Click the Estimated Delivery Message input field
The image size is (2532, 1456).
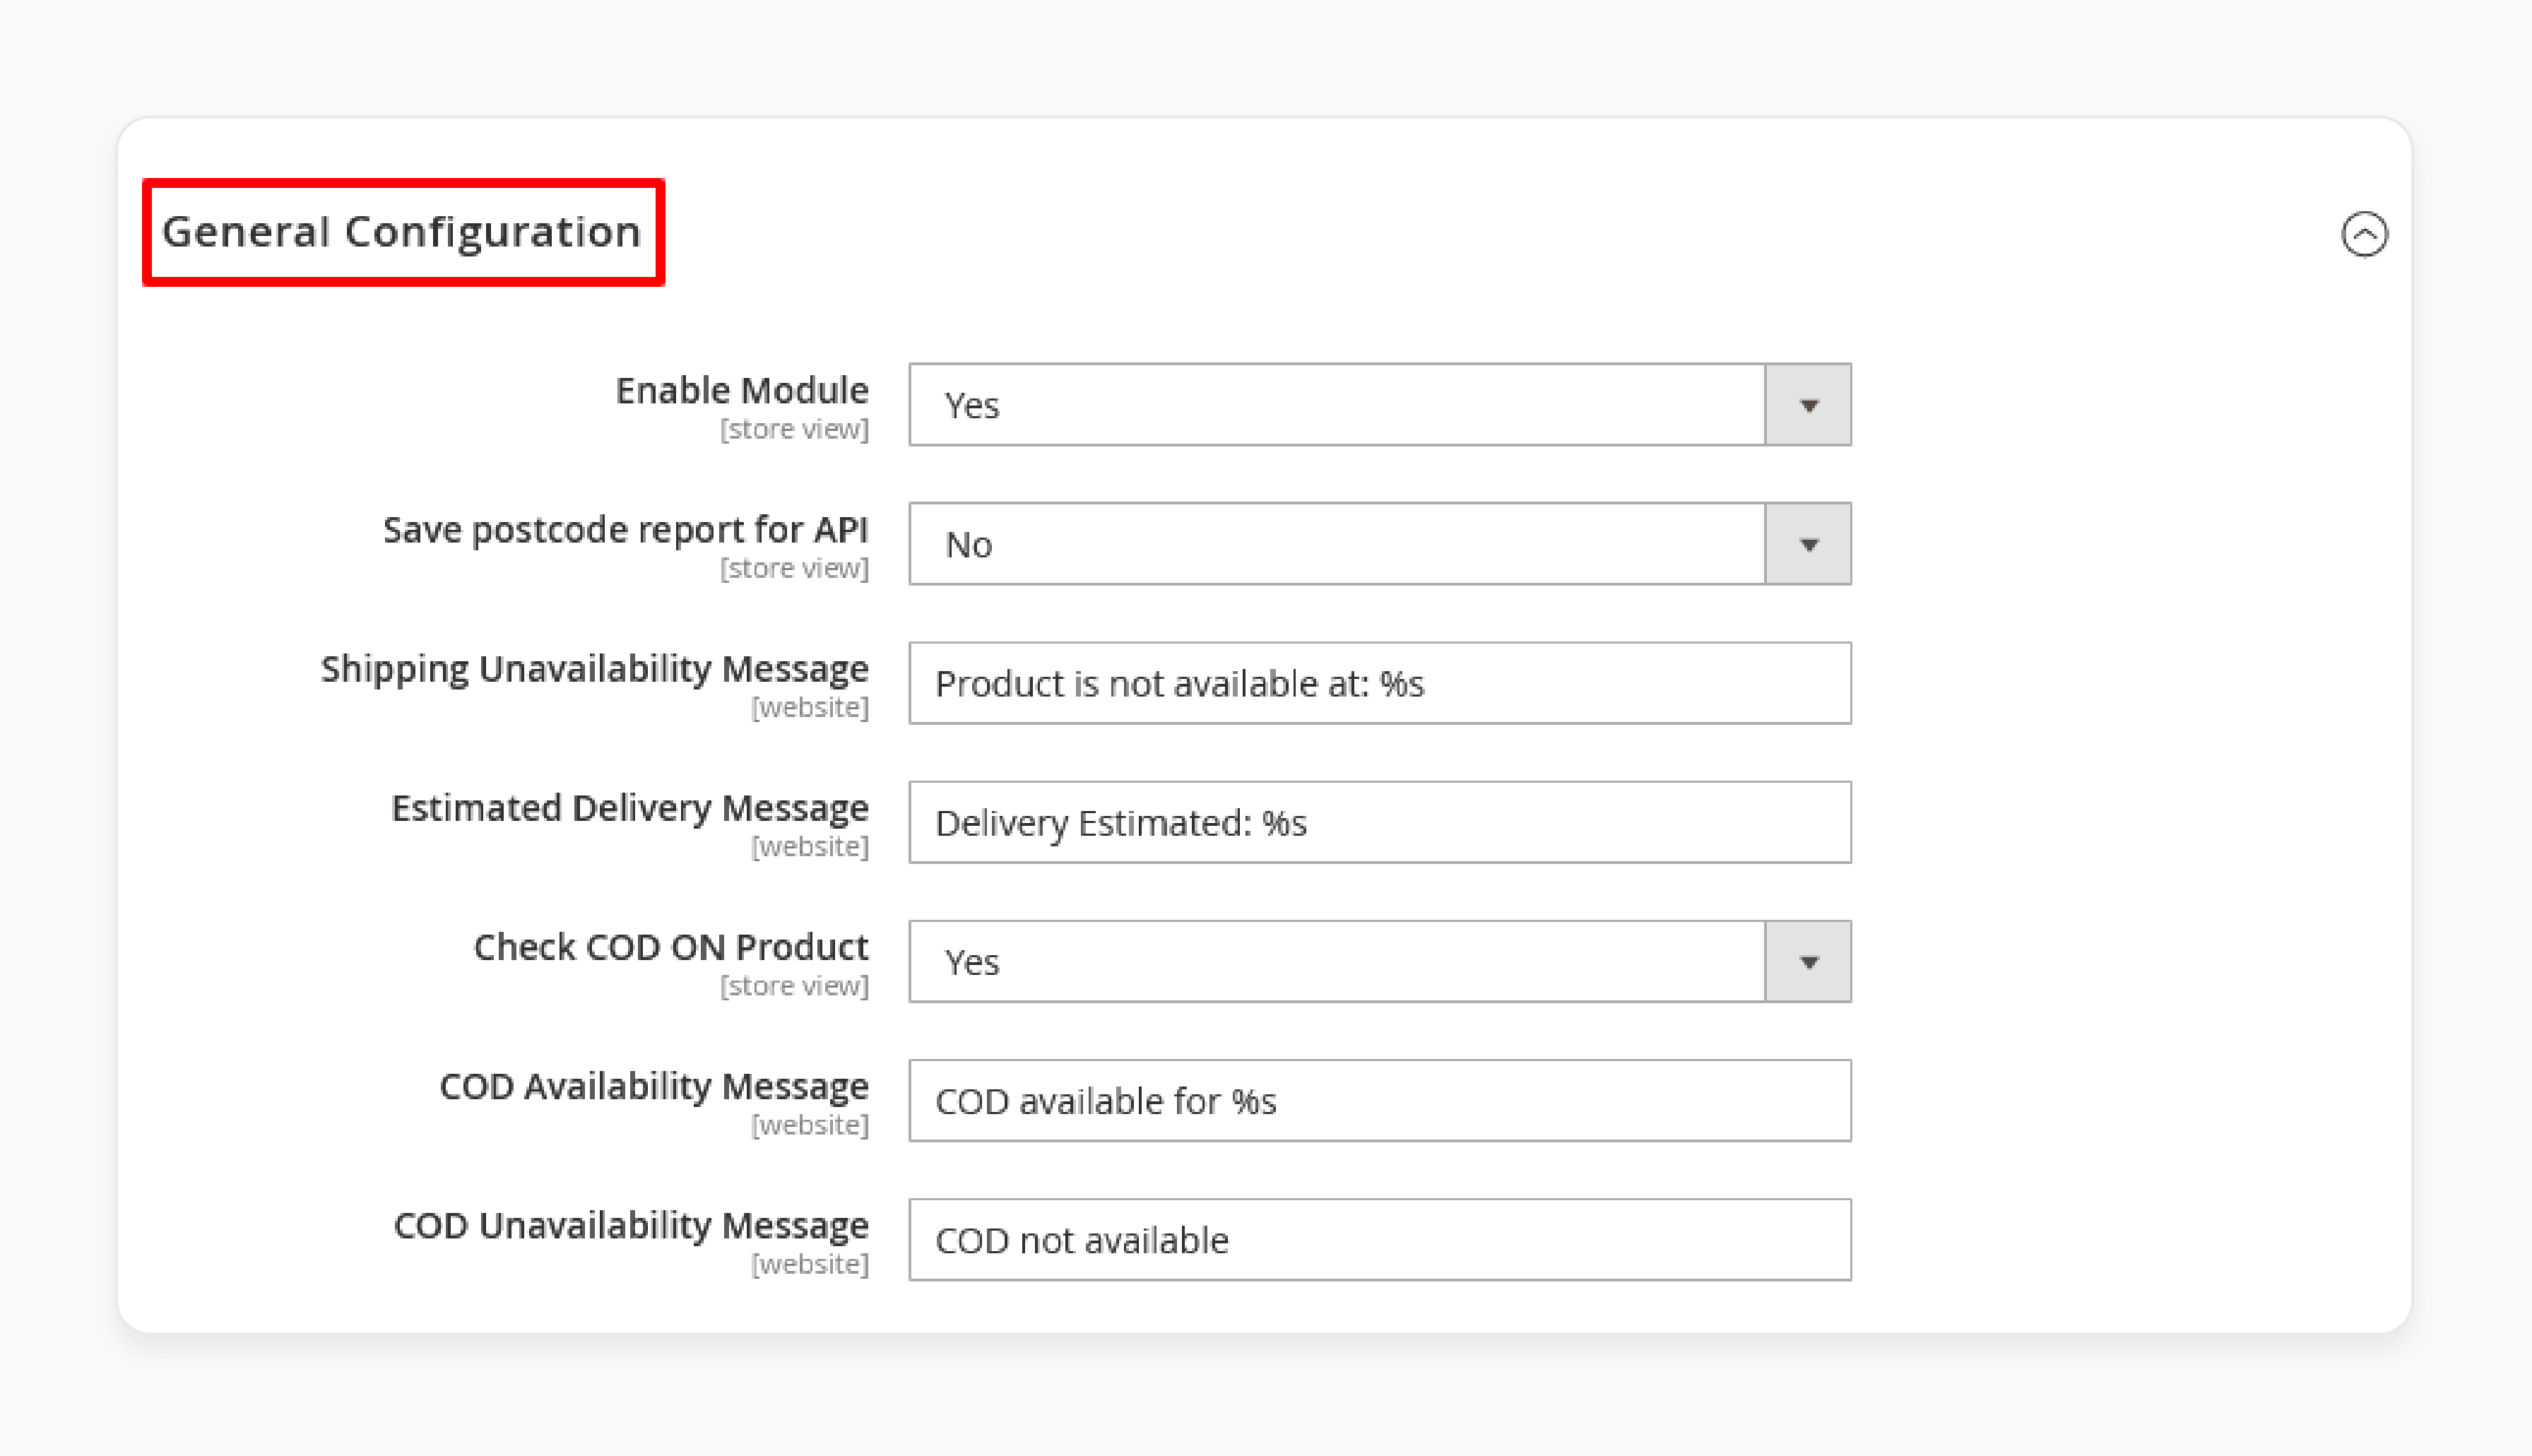[x=1380, y=823]
